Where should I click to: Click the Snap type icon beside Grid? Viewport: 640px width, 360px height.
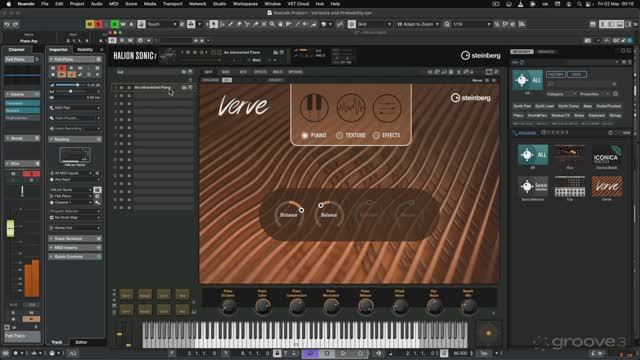pyautogui.click(x=352, y=24)
